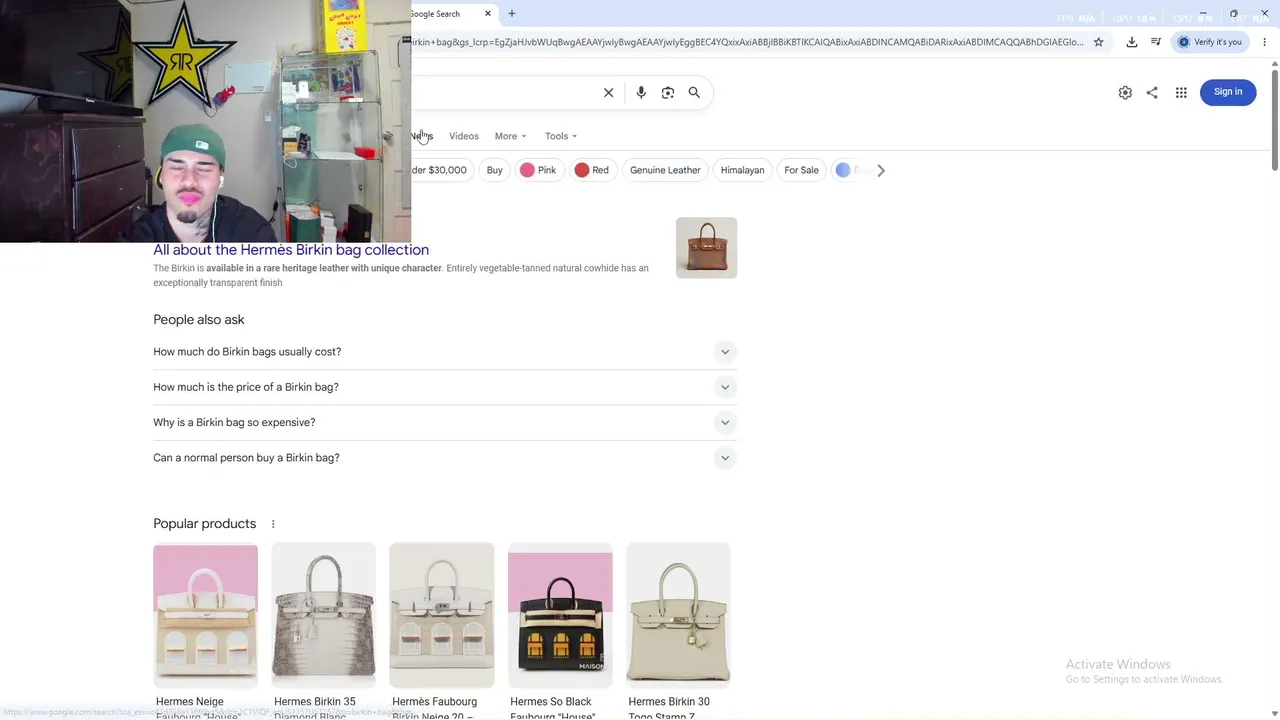Switch to the Videos results tab
Screen dimensions: 1280x720
[x=464, y=136]
